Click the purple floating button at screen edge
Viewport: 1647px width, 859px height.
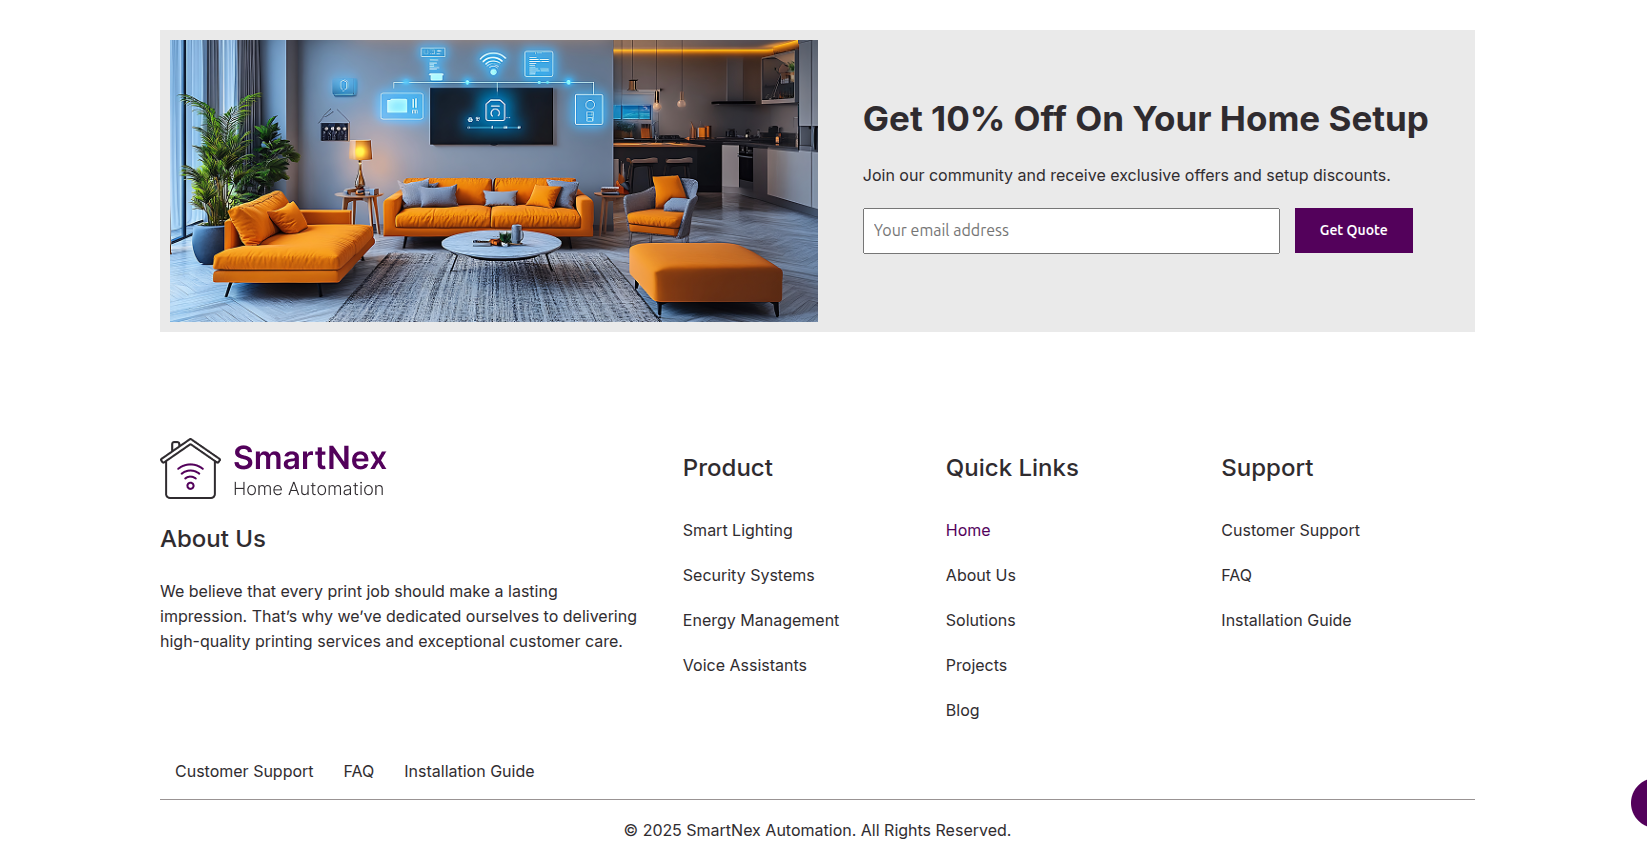(1639, 802)
